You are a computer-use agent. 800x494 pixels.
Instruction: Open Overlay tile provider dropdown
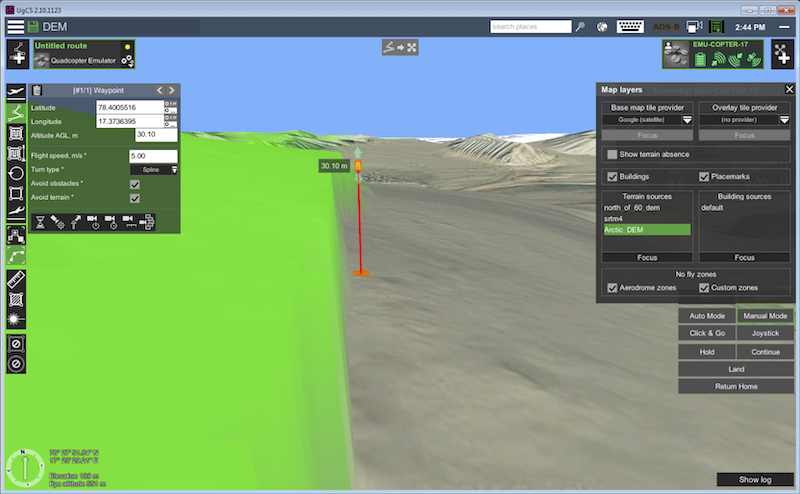[744, 120]
